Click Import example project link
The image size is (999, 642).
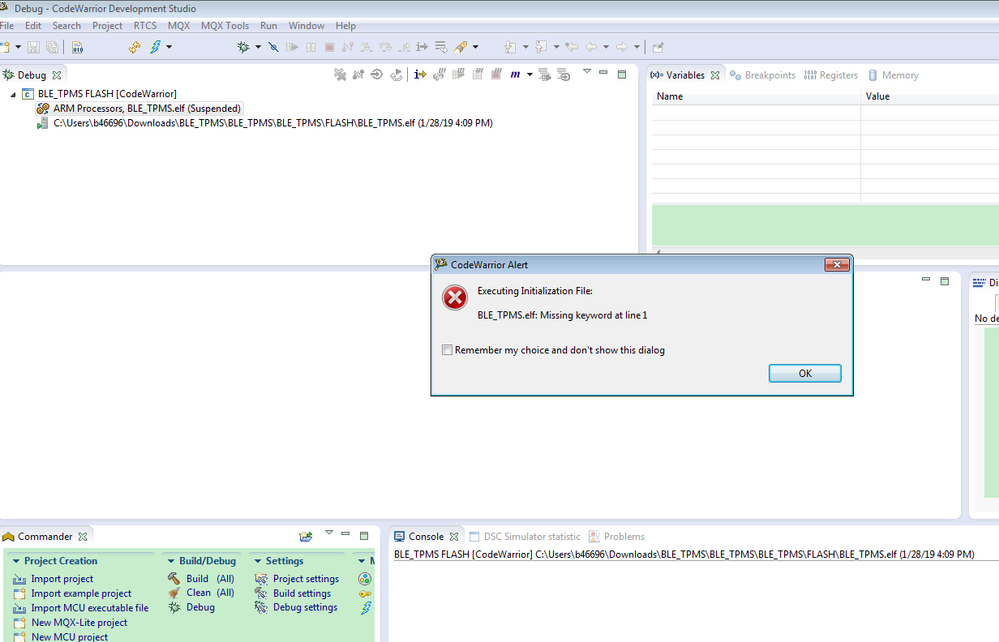81,593
